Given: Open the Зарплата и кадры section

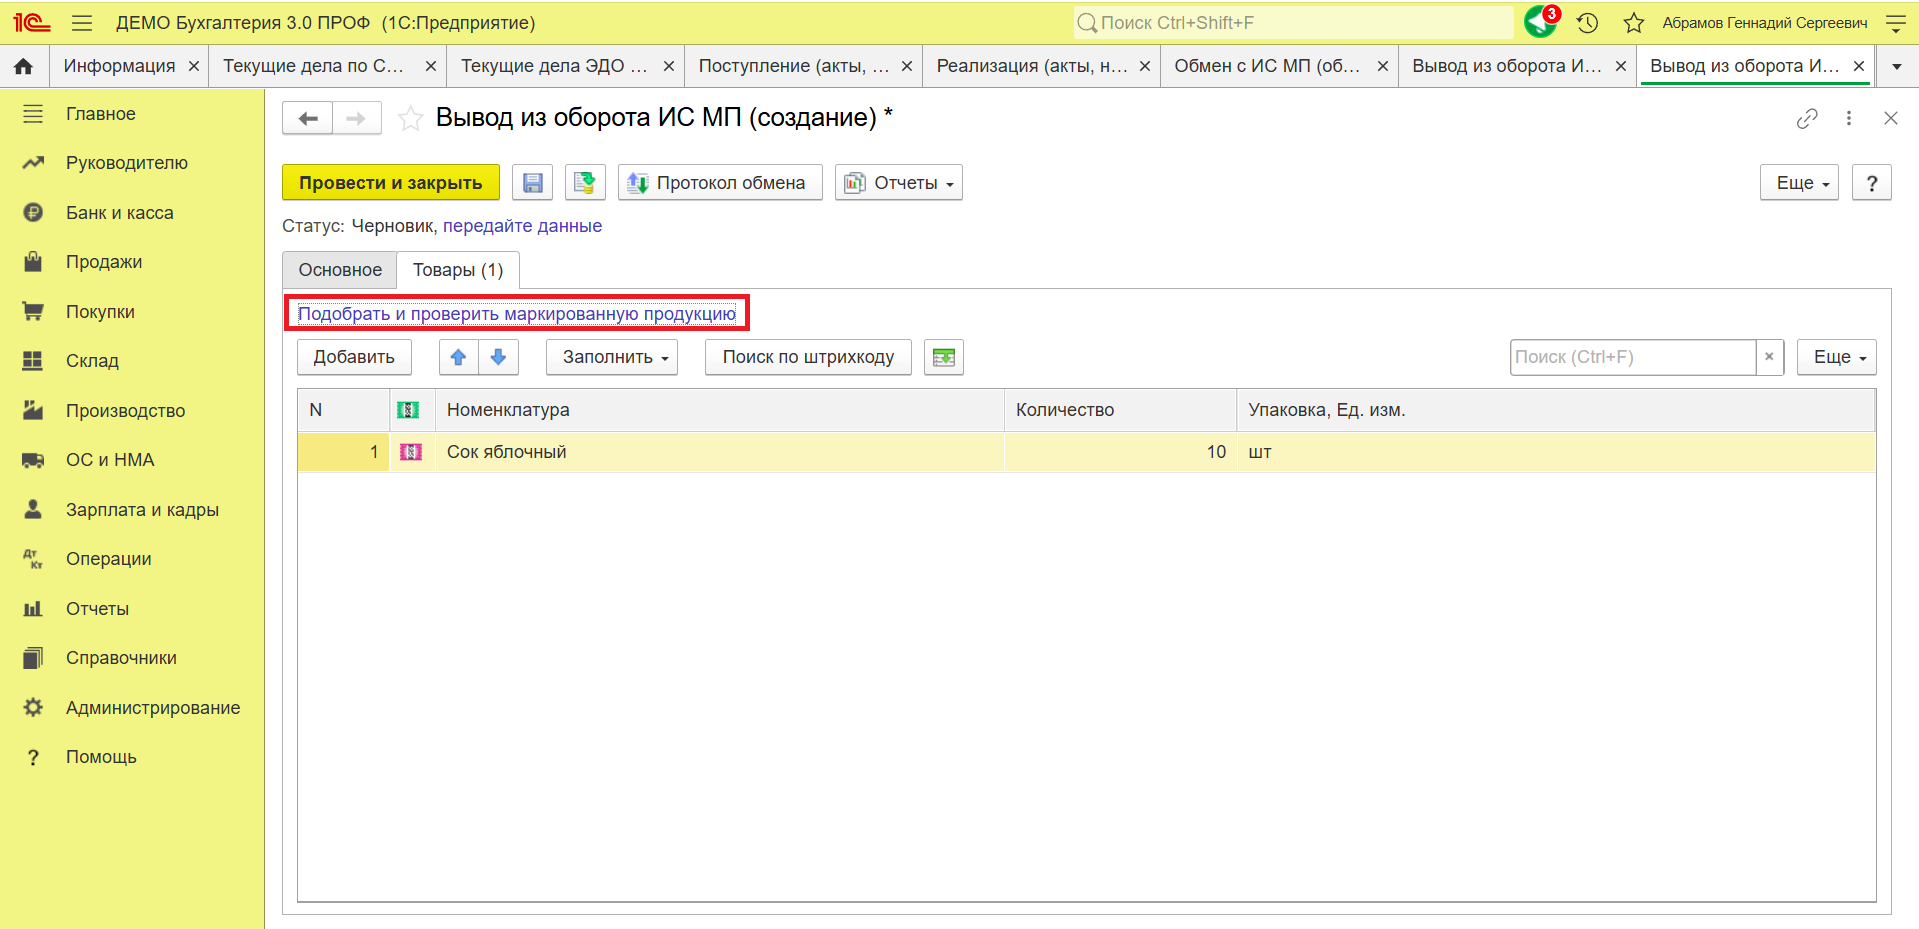Looking at the screenshot, I should coord(132,510).
